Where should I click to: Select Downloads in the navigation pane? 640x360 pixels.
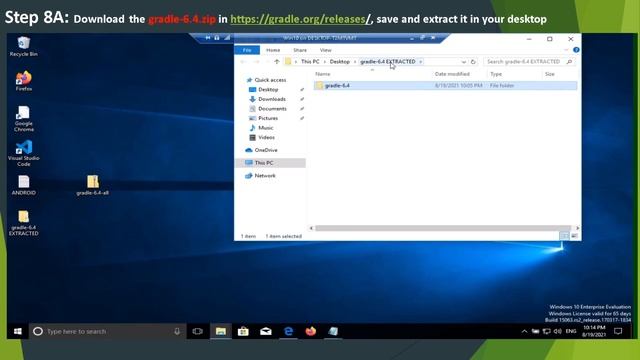(267, 99)
